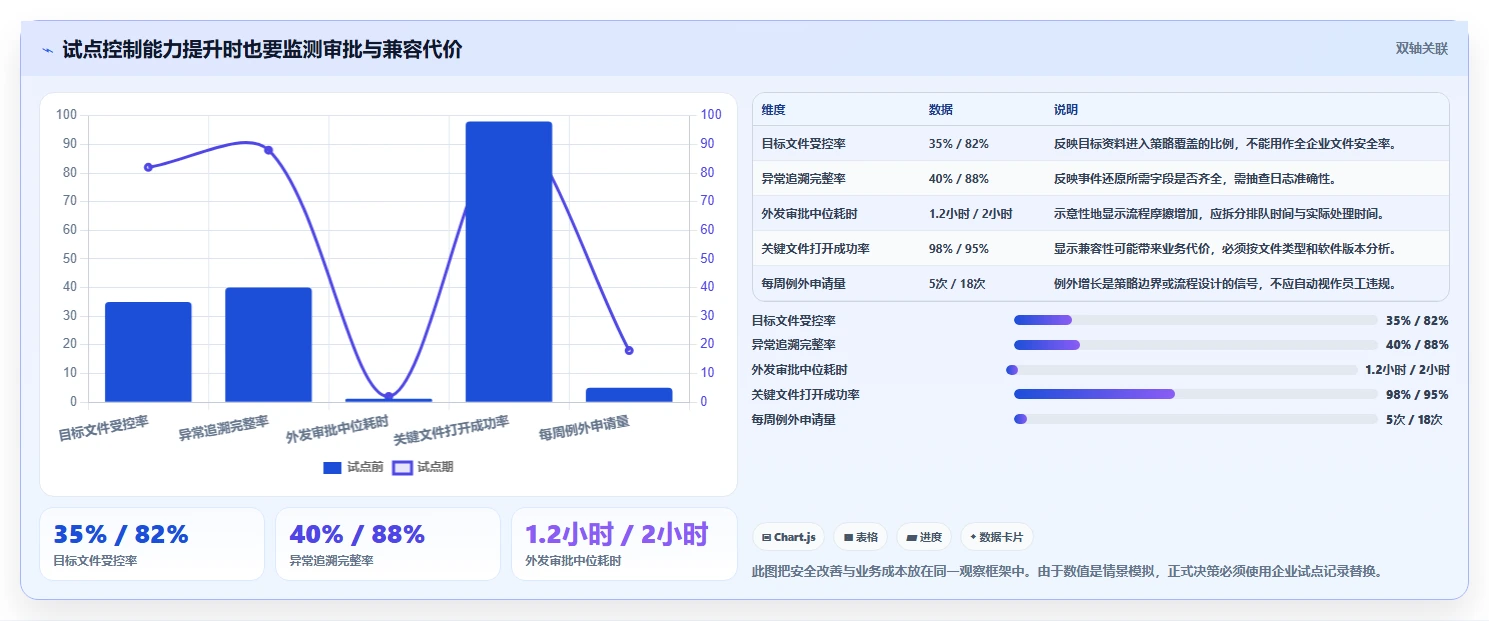
Task: Click the 5次 / 18次 table cell
Action: tap(957, 284)
